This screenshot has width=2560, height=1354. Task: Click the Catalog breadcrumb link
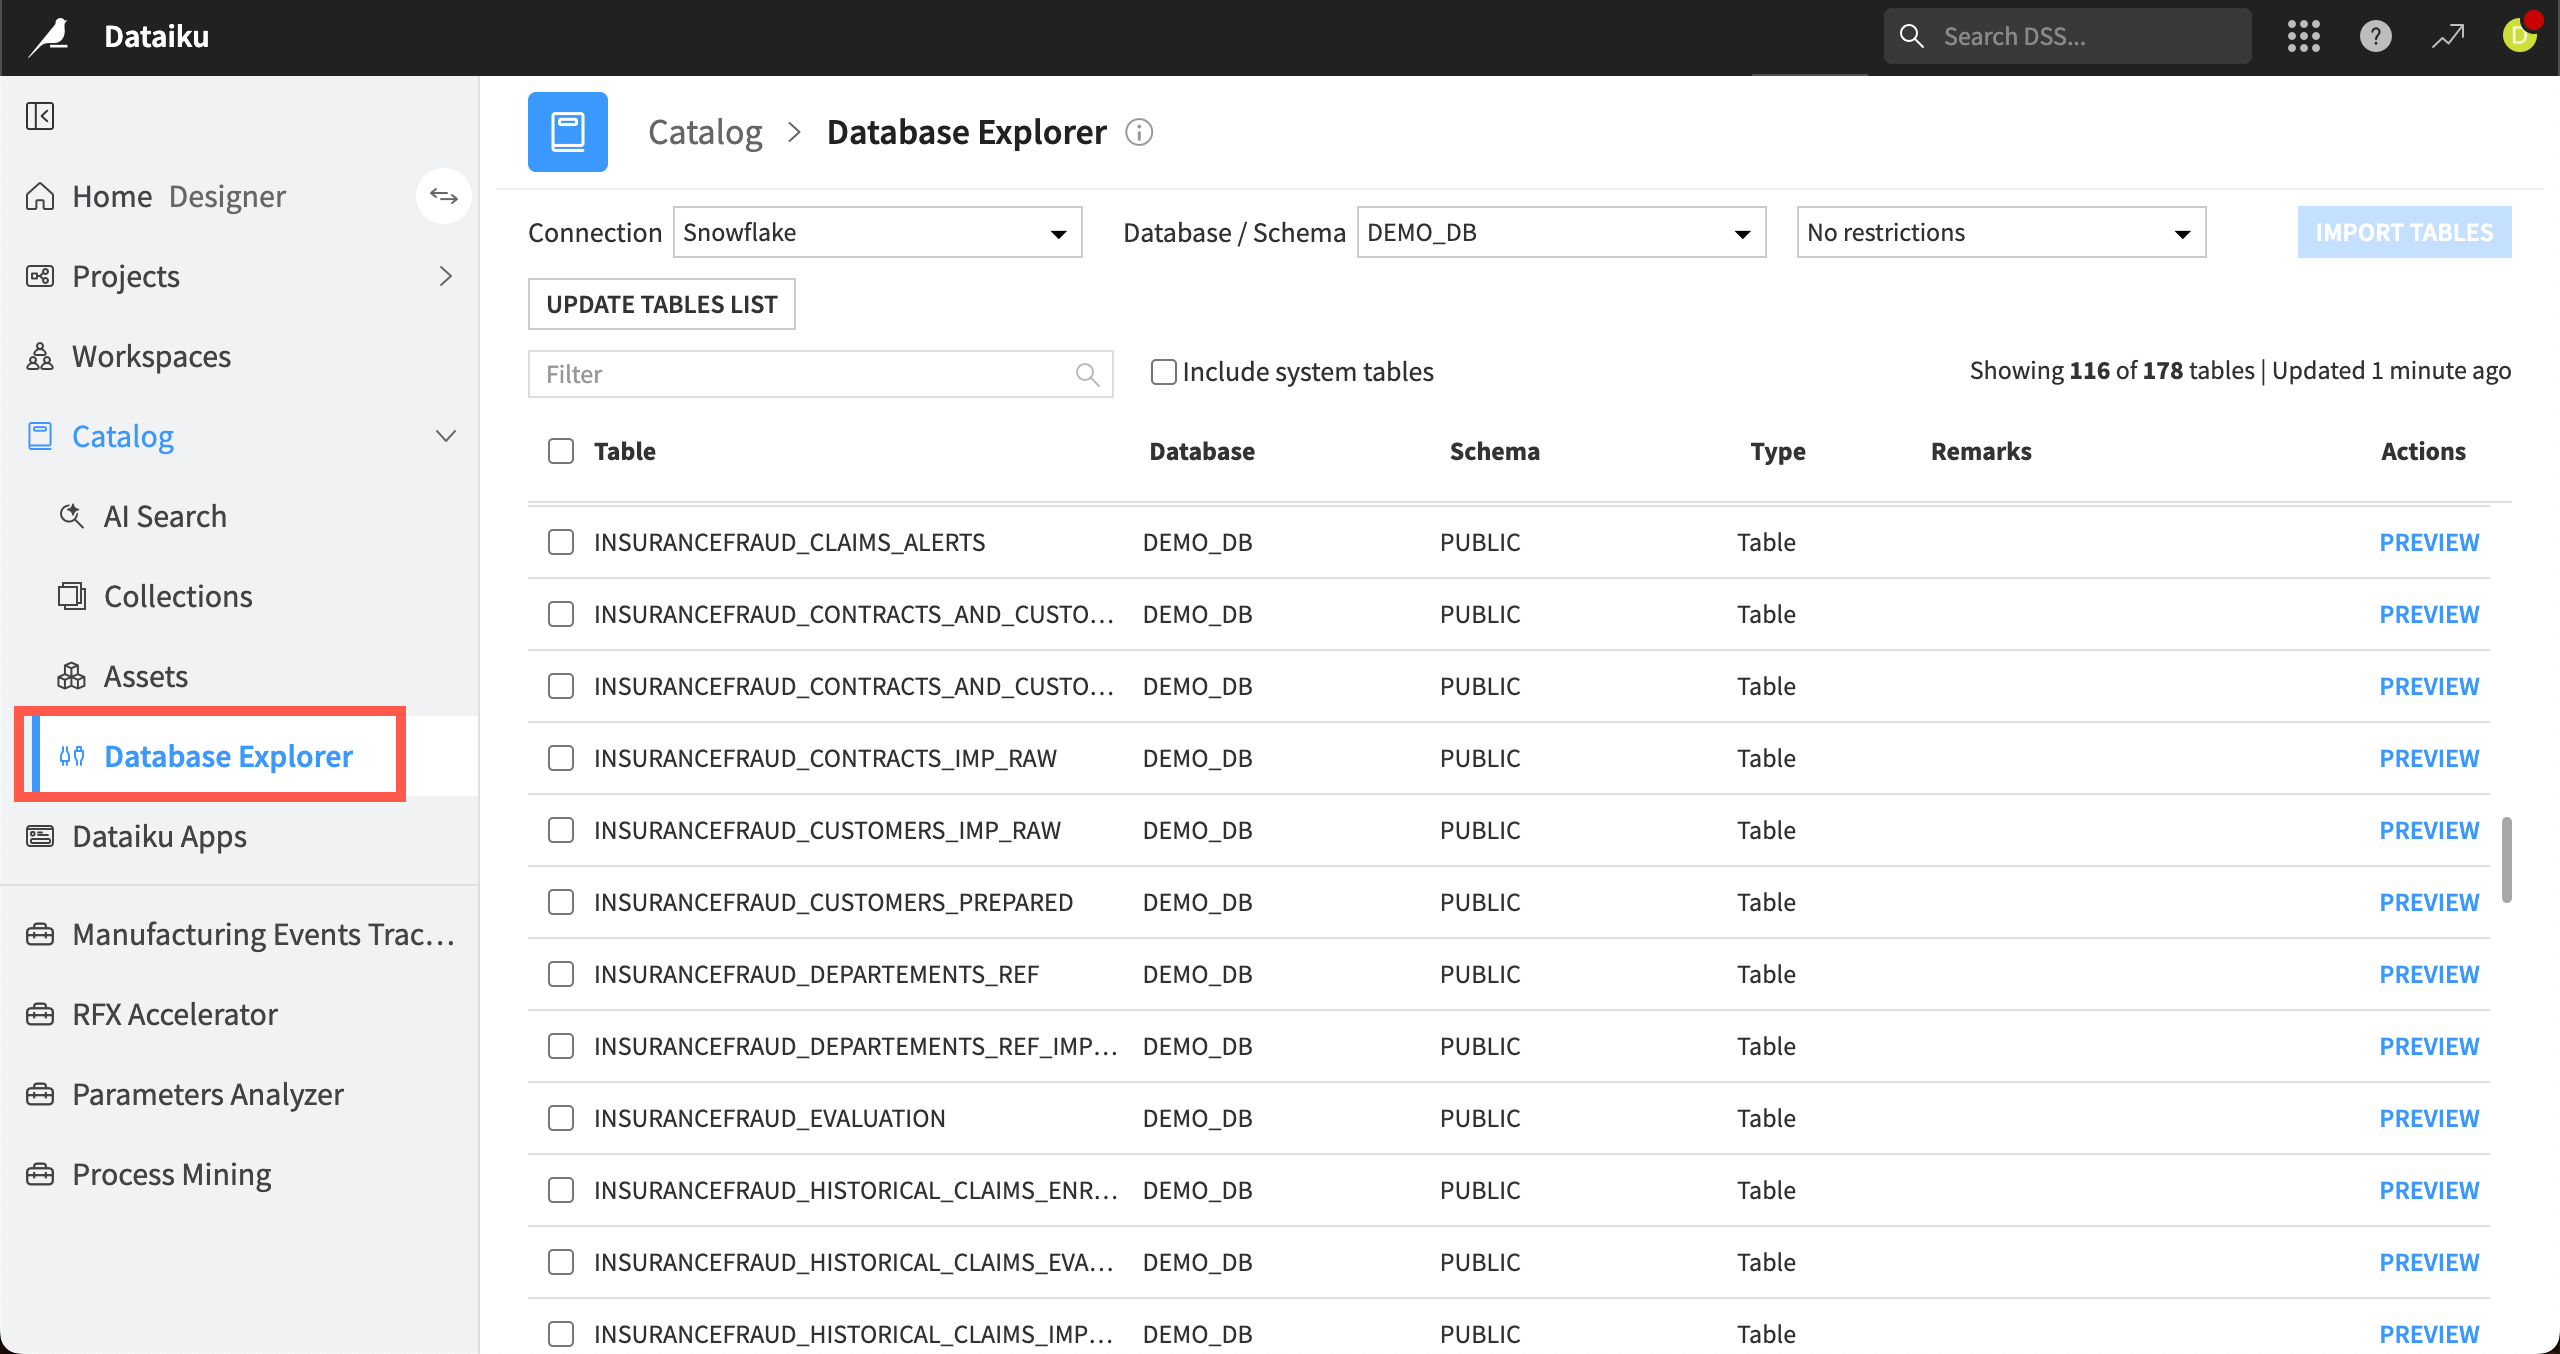pos(705,132)
